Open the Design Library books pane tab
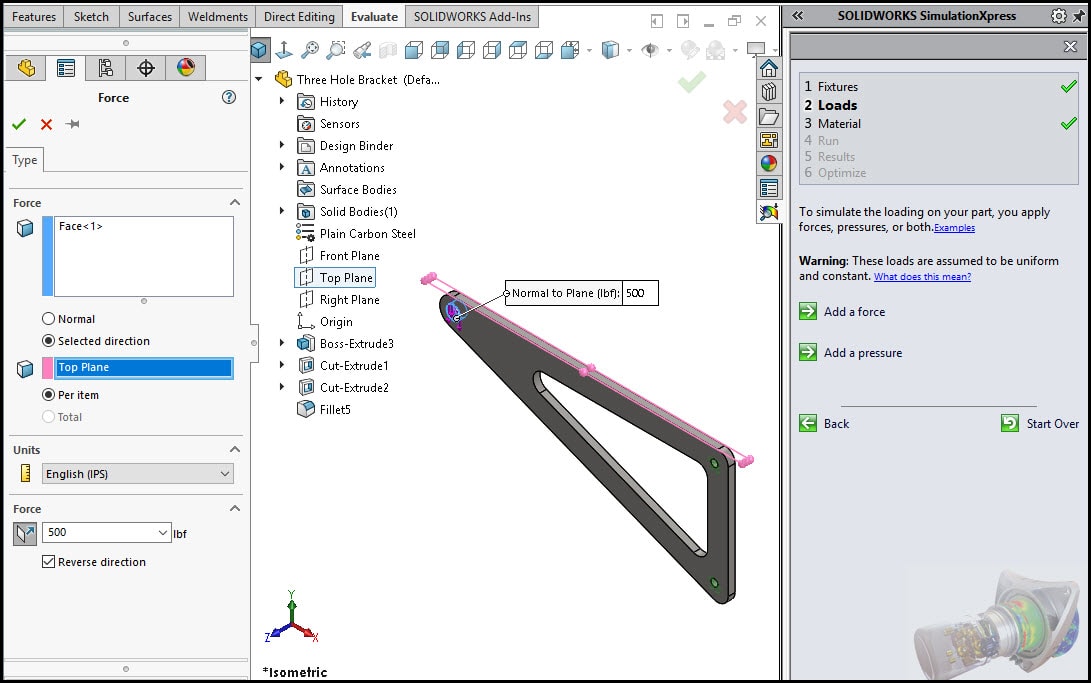Viewport: 1091px width, 683px height. [769, 92]
